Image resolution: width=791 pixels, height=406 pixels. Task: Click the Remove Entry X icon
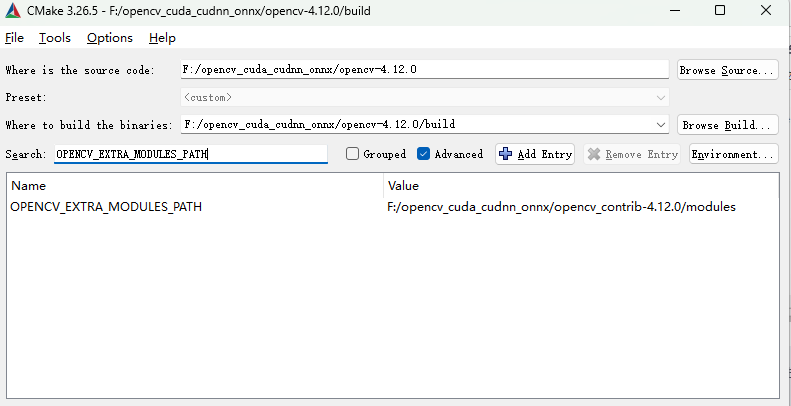pos(594,154)
